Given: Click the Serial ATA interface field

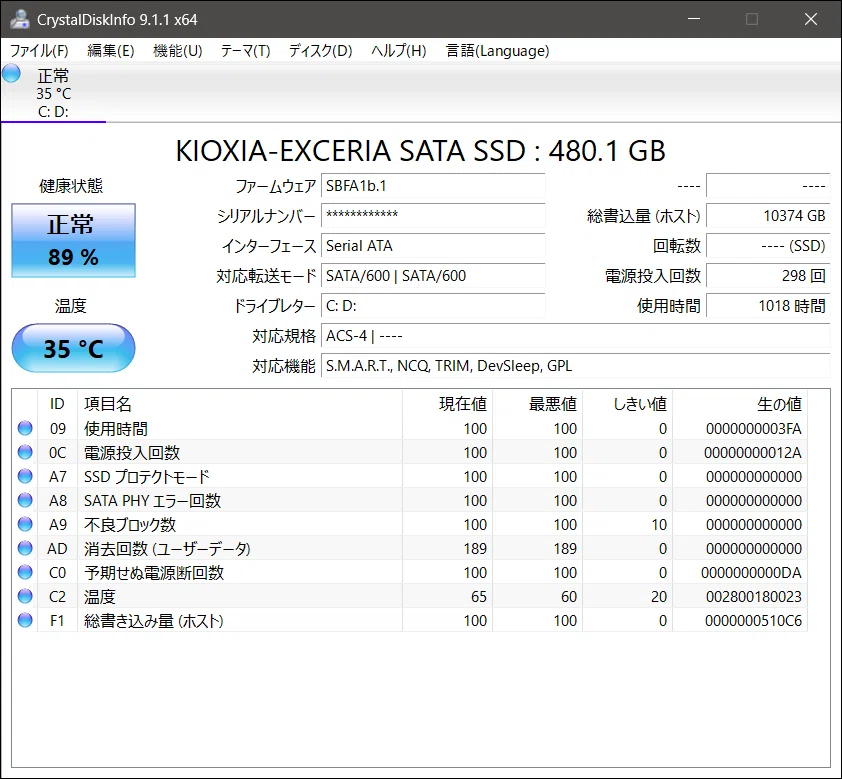Looking at the screenshot, I should click(x=433, y=246).
